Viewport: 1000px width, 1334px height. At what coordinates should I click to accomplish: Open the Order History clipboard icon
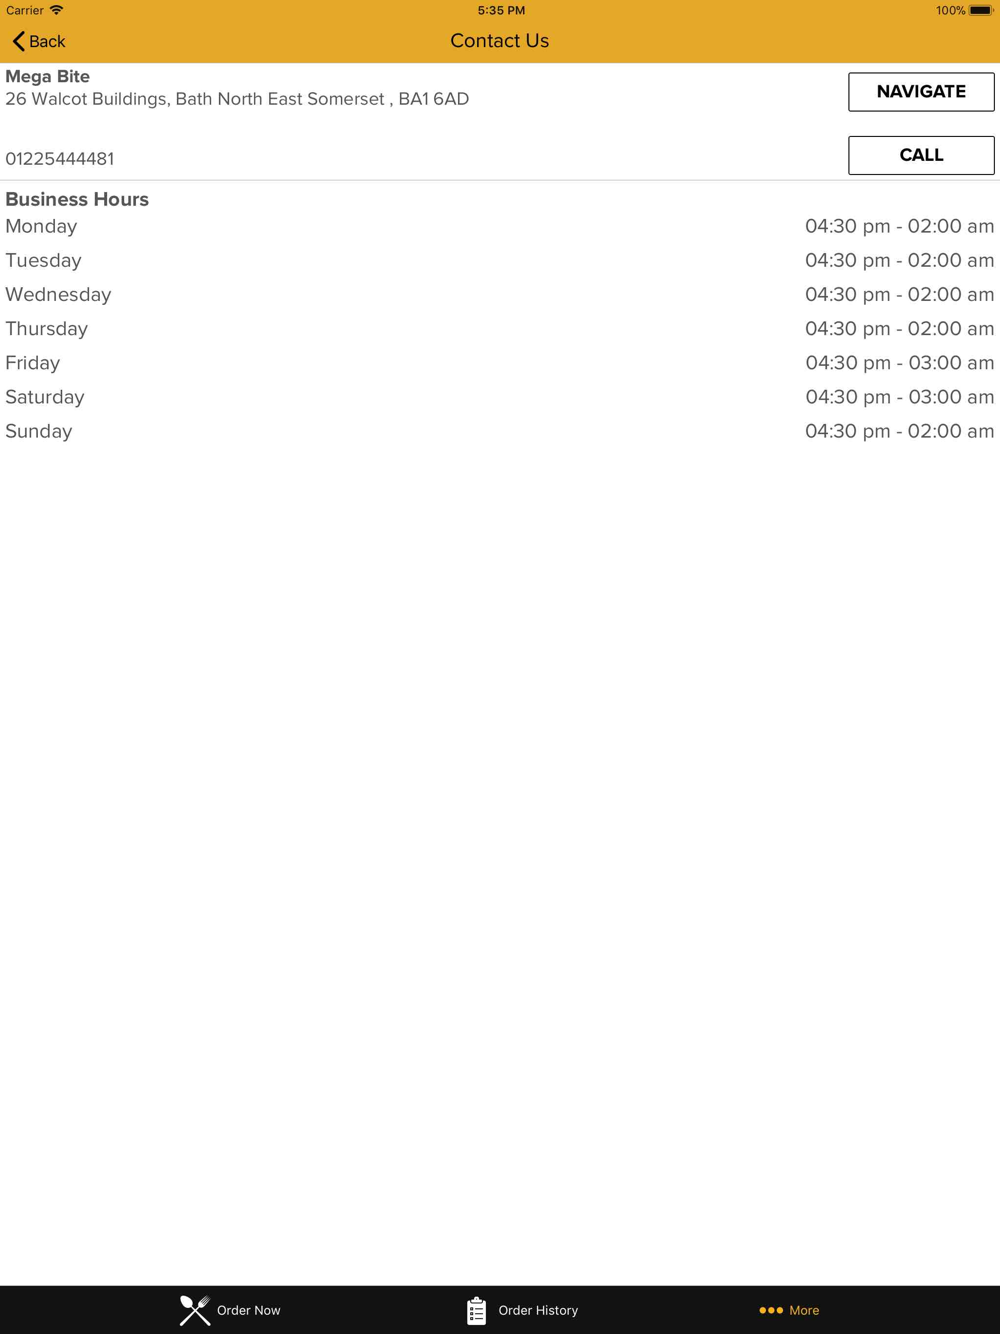pos(476,1310)
